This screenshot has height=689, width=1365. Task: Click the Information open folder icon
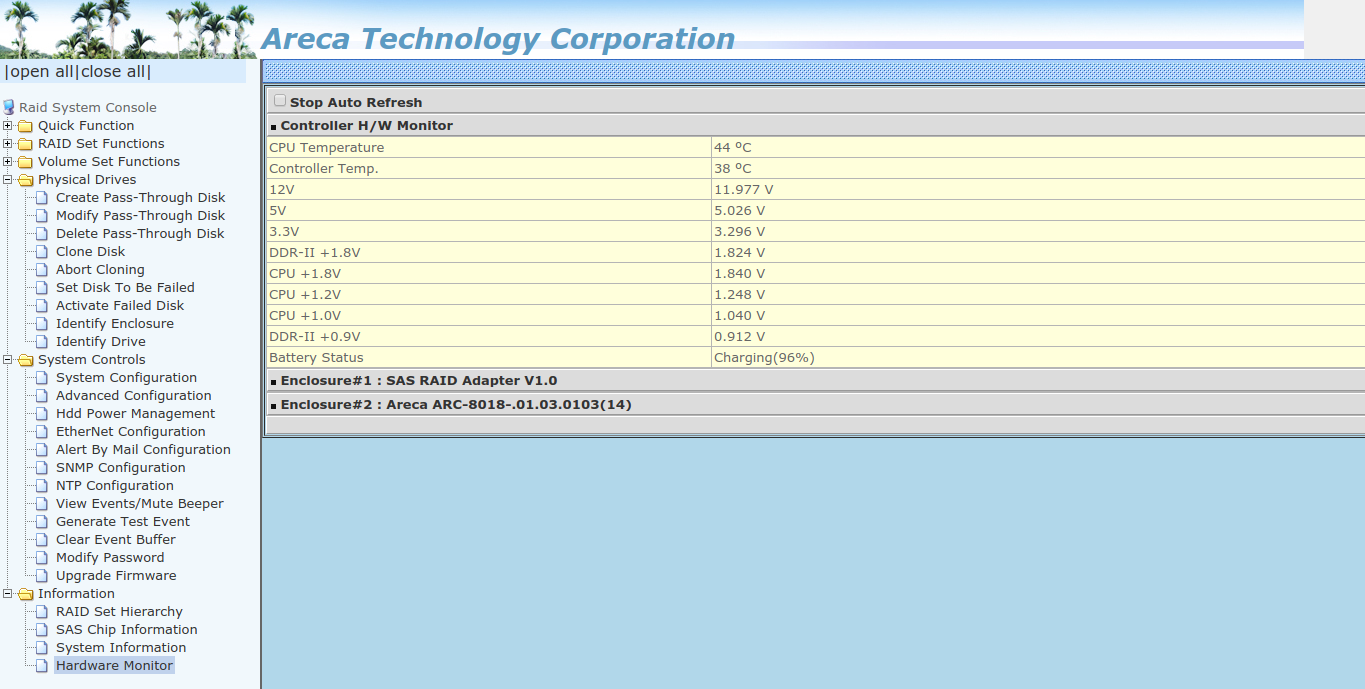tap(25, 594)
